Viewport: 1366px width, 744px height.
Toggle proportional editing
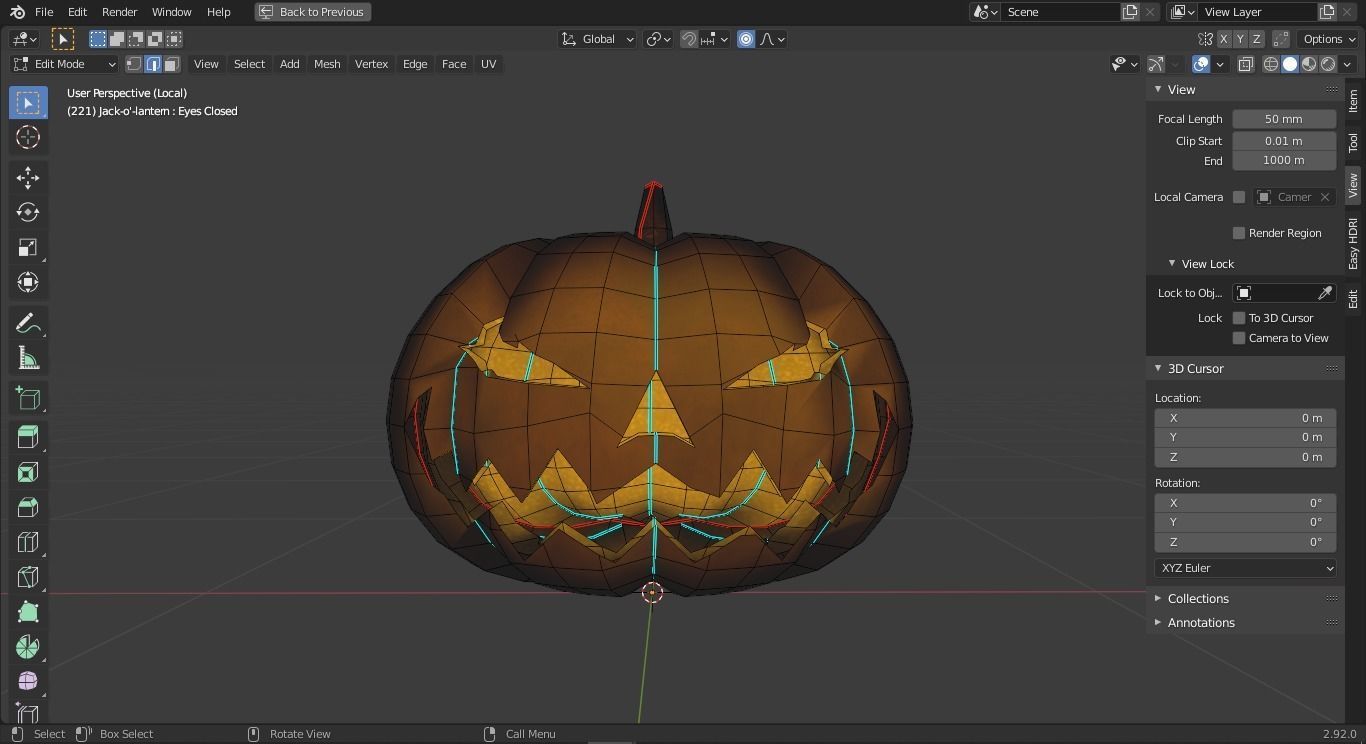746,39
